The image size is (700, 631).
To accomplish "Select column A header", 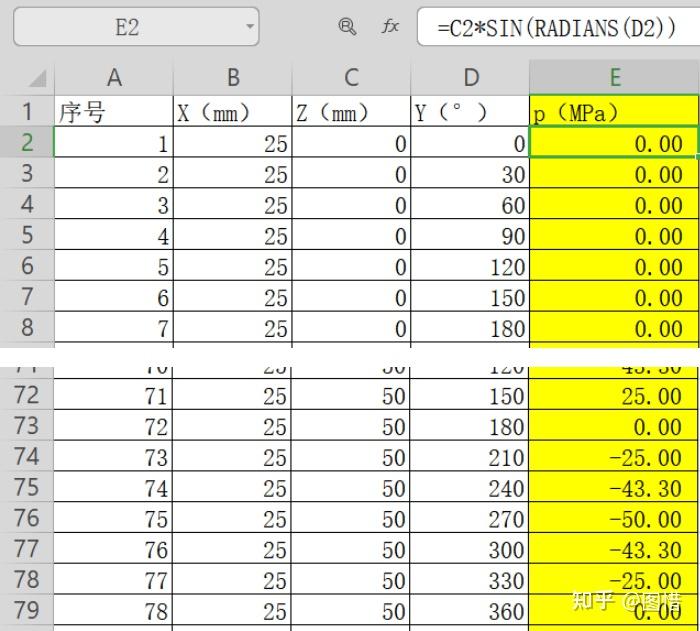I will pos(114,78).
